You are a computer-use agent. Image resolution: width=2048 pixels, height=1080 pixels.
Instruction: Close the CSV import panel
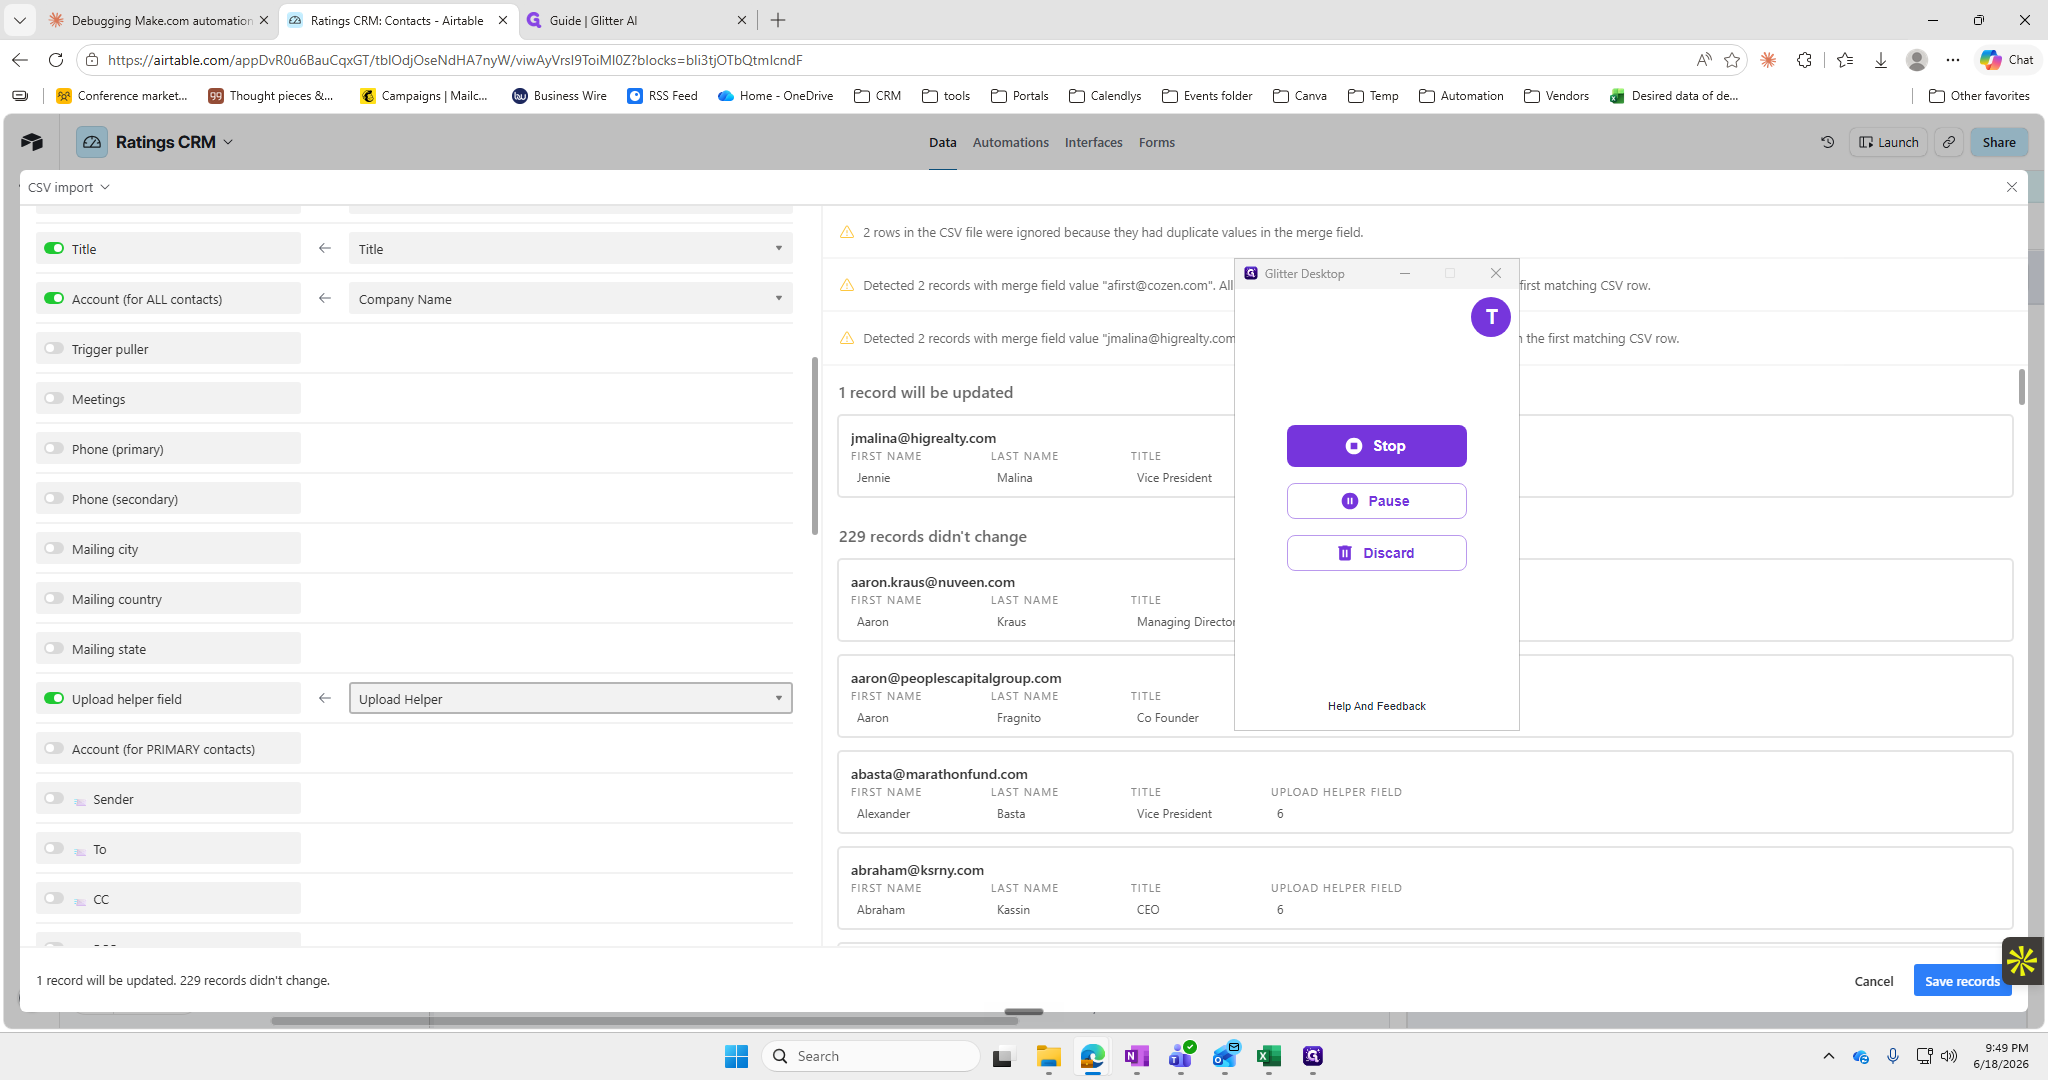click(x=2011, y=187)
